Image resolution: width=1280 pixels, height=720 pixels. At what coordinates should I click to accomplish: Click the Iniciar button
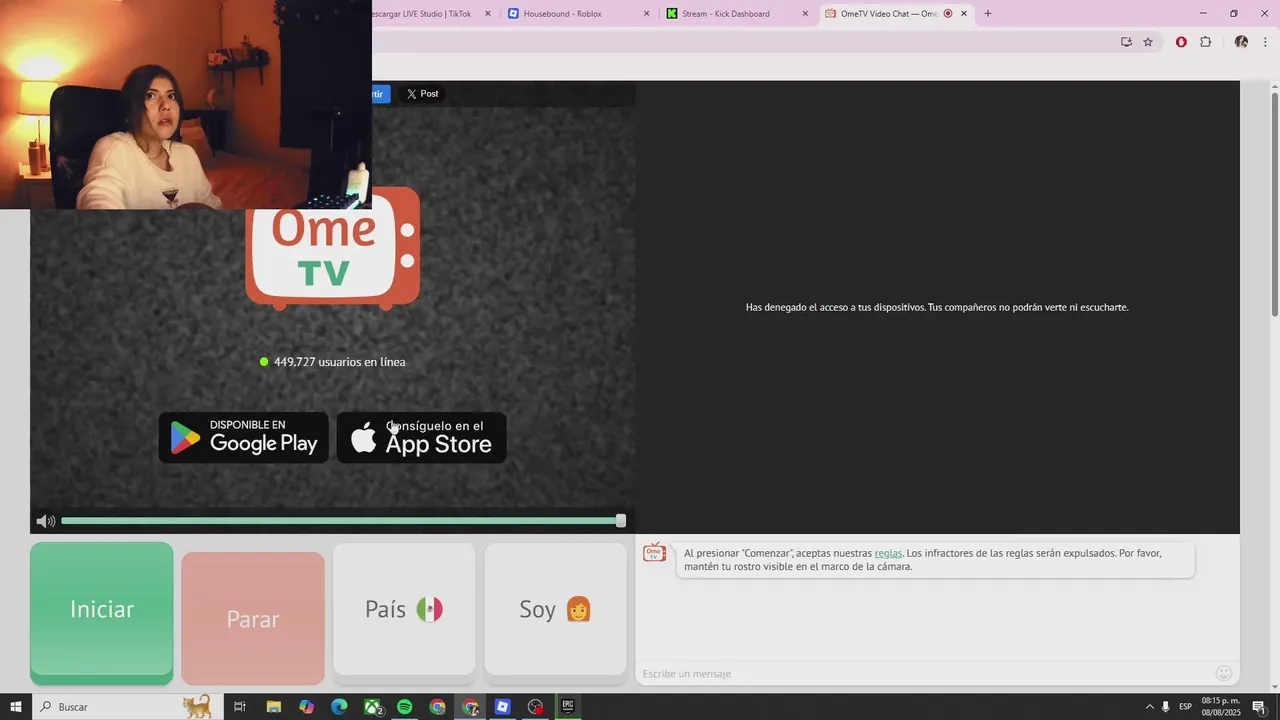(102, 613)
